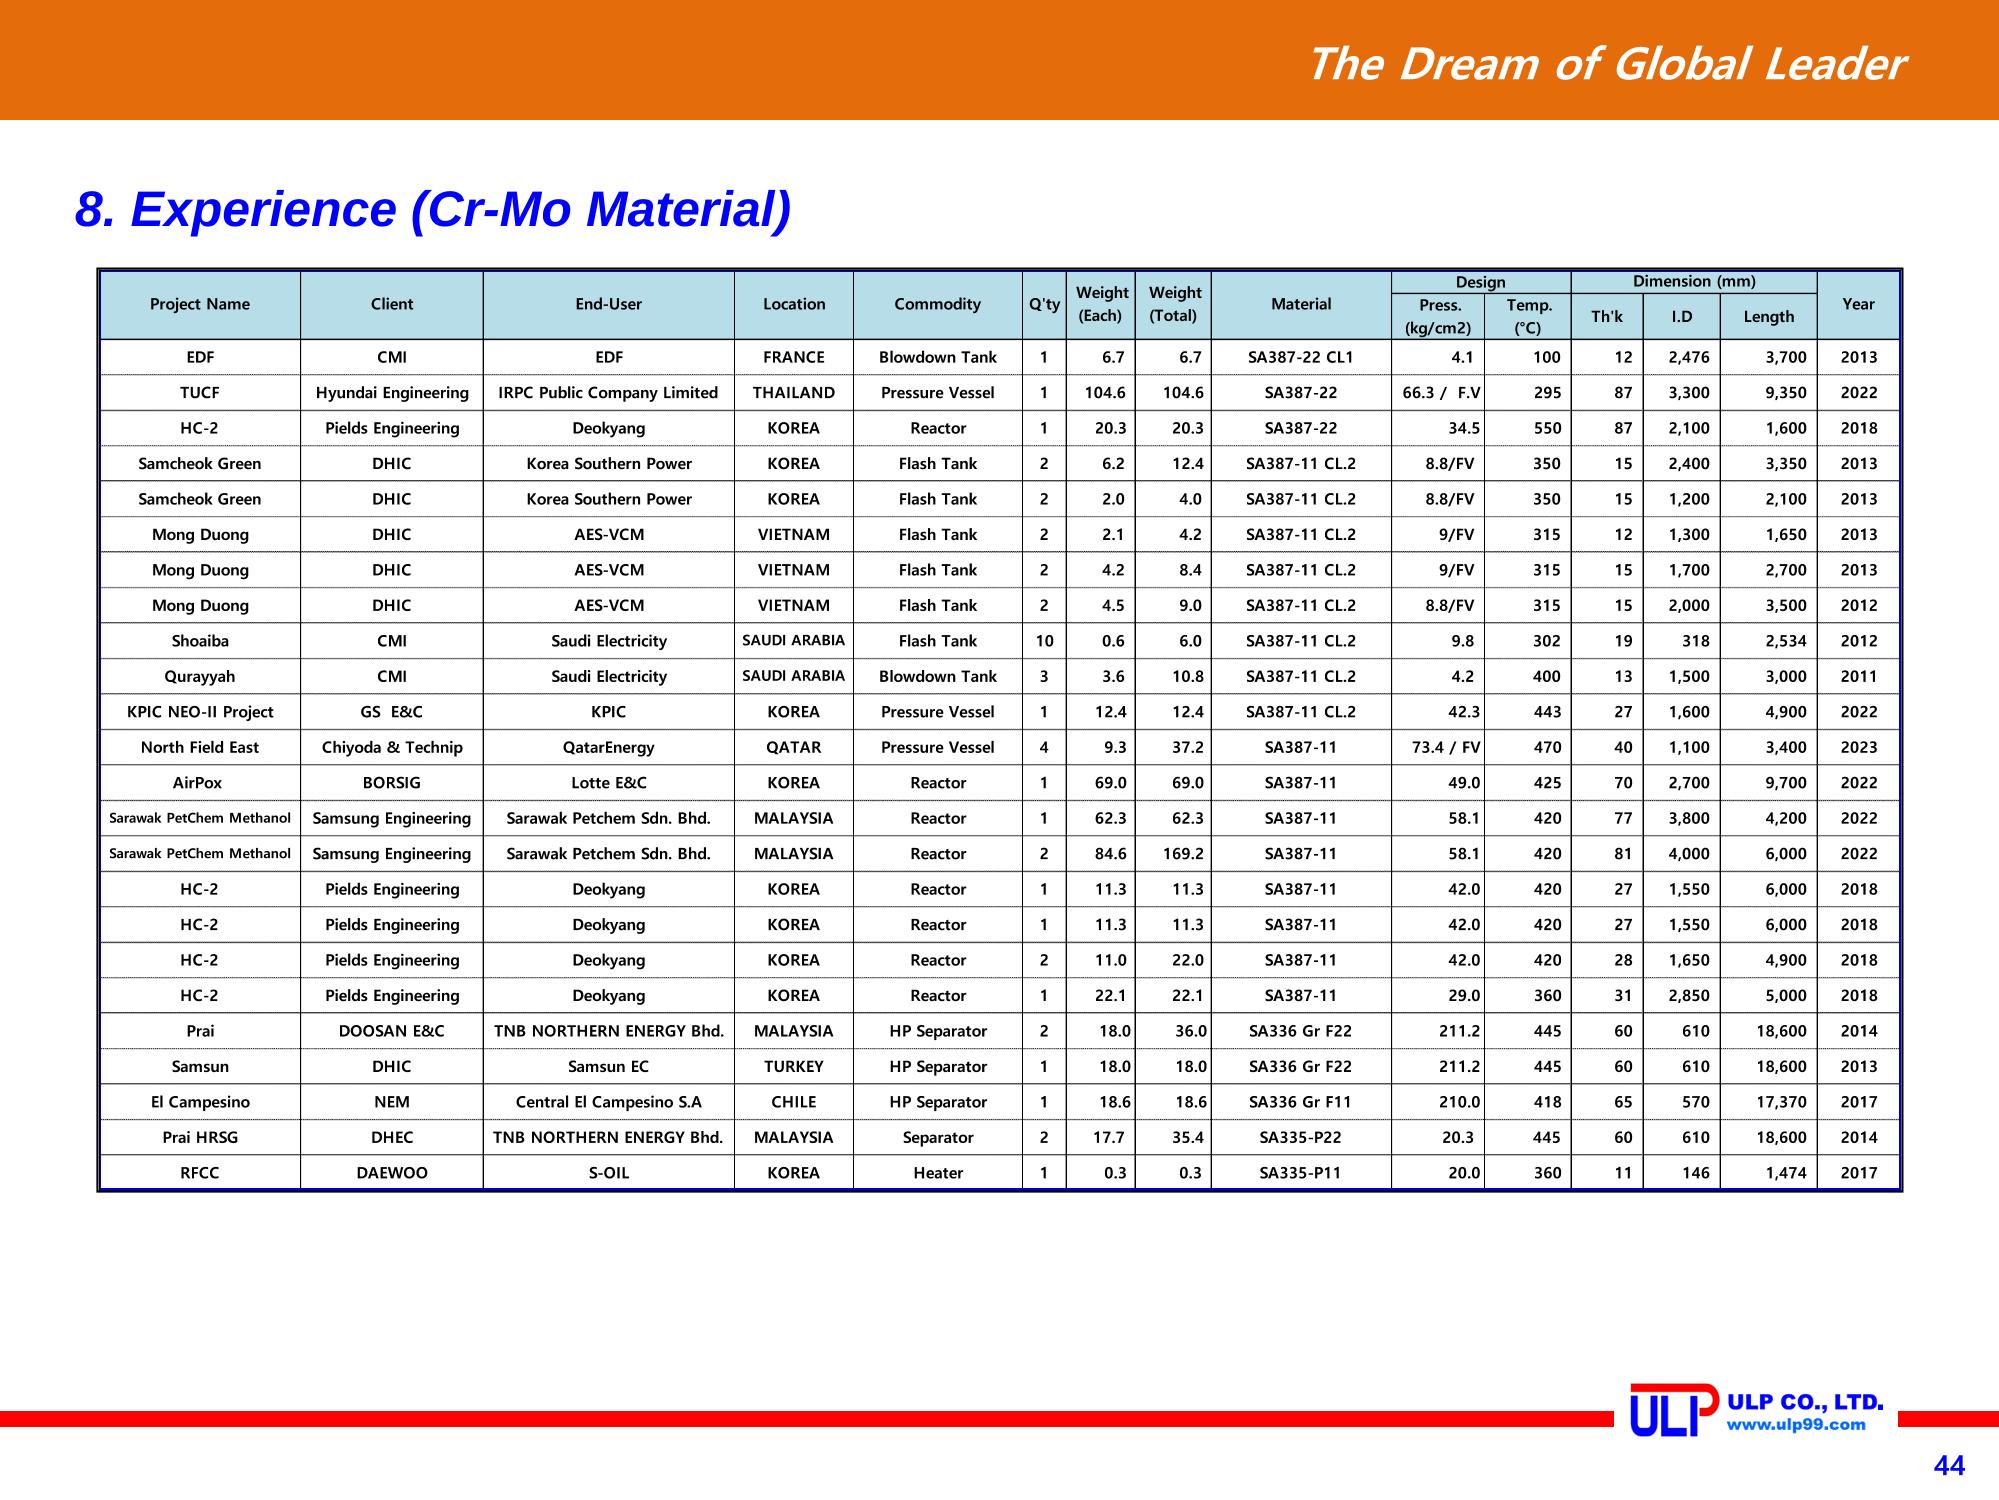Select the Project Name column header

[200, 304]
